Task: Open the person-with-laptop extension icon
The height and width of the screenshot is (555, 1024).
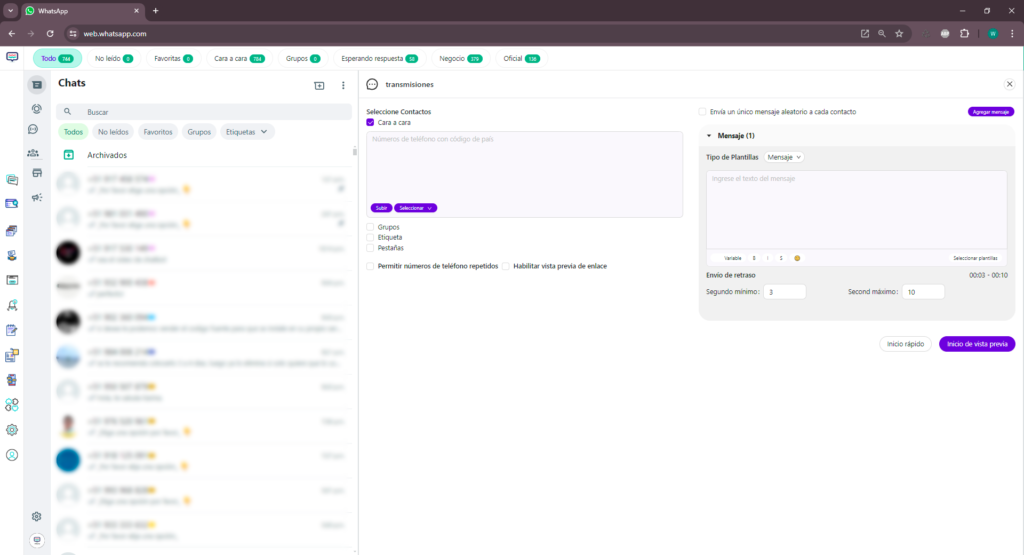Action: point(12,255)
